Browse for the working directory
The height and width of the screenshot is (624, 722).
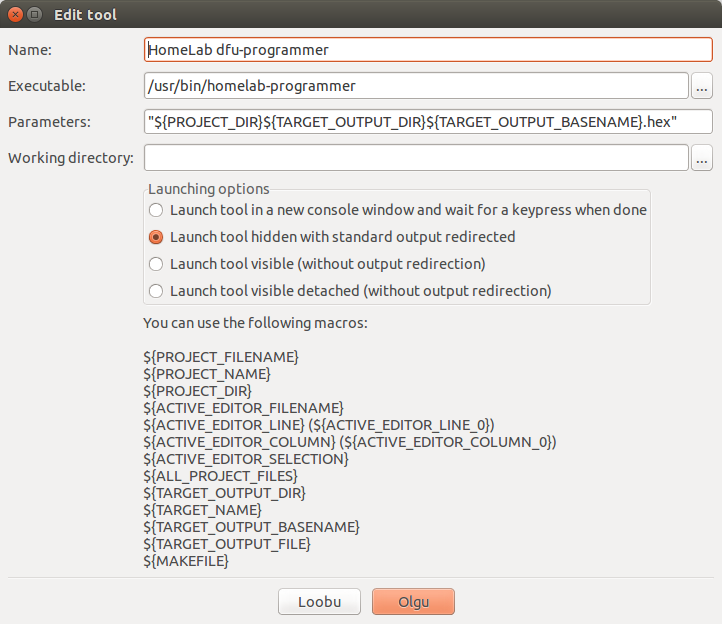(x=702, y=158)
